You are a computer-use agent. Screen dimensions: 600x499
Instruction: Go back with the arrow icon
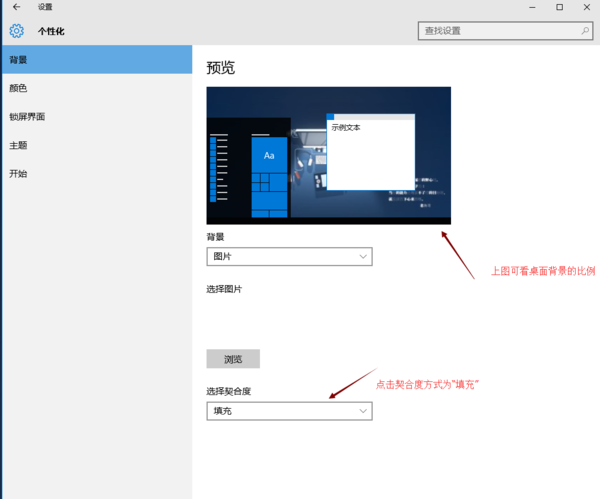pyautogui.click(x=16, y=7)
